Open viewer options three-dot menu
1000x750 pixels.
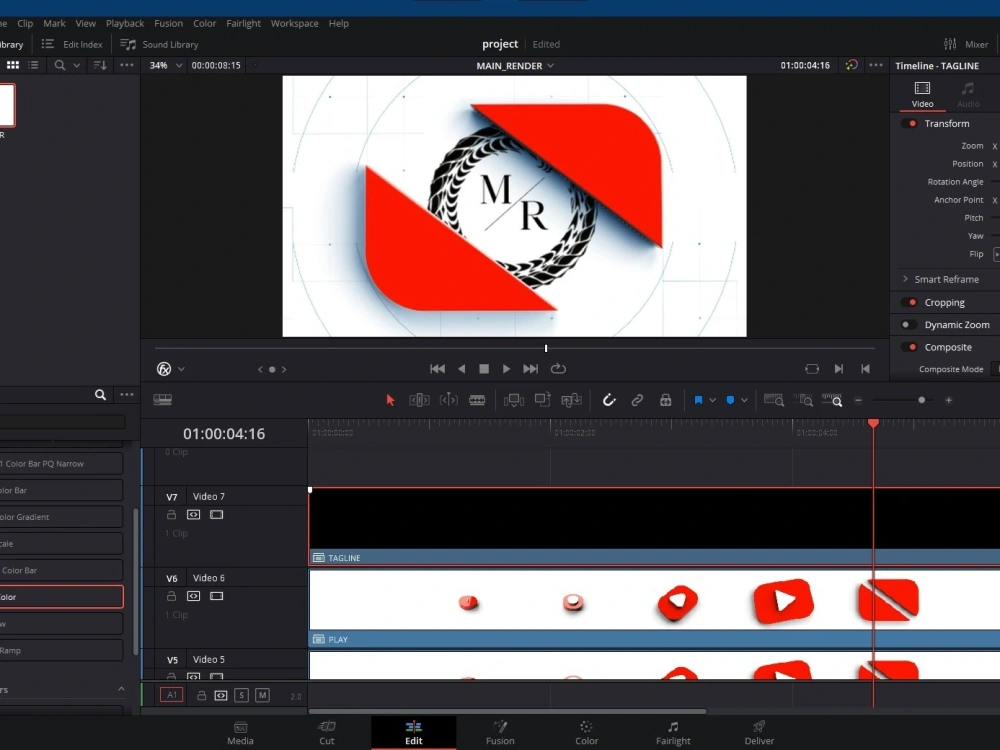click(x=876, y=65)
